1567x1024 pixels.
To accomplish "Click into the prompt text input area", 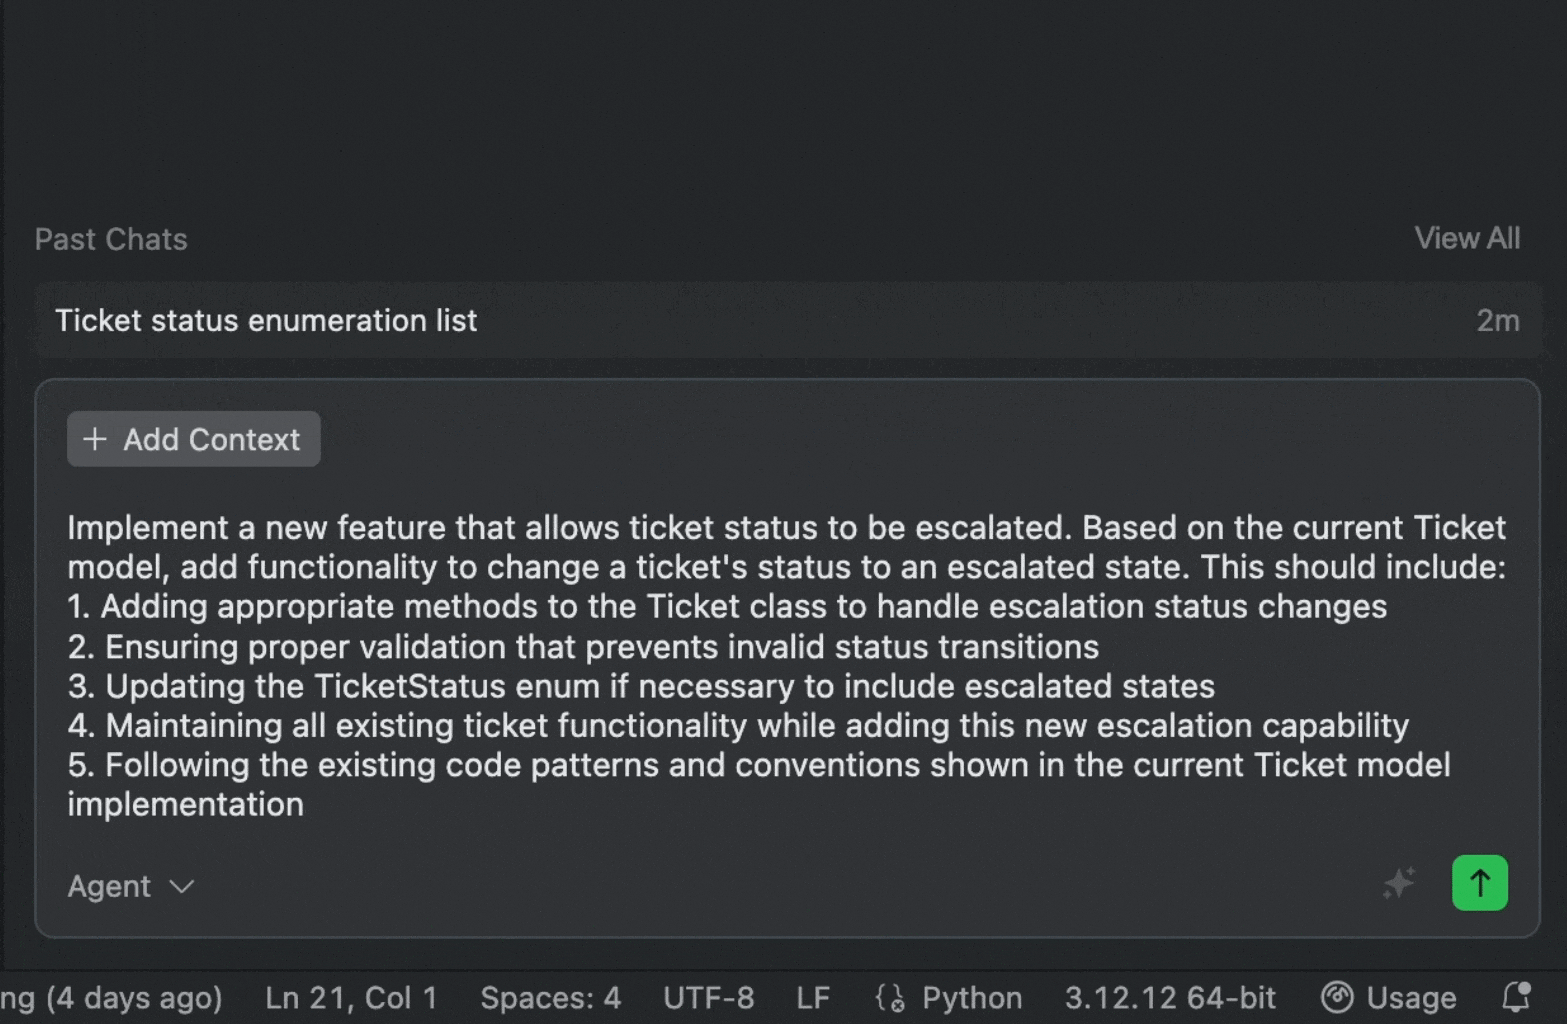I will click(786, 665).
